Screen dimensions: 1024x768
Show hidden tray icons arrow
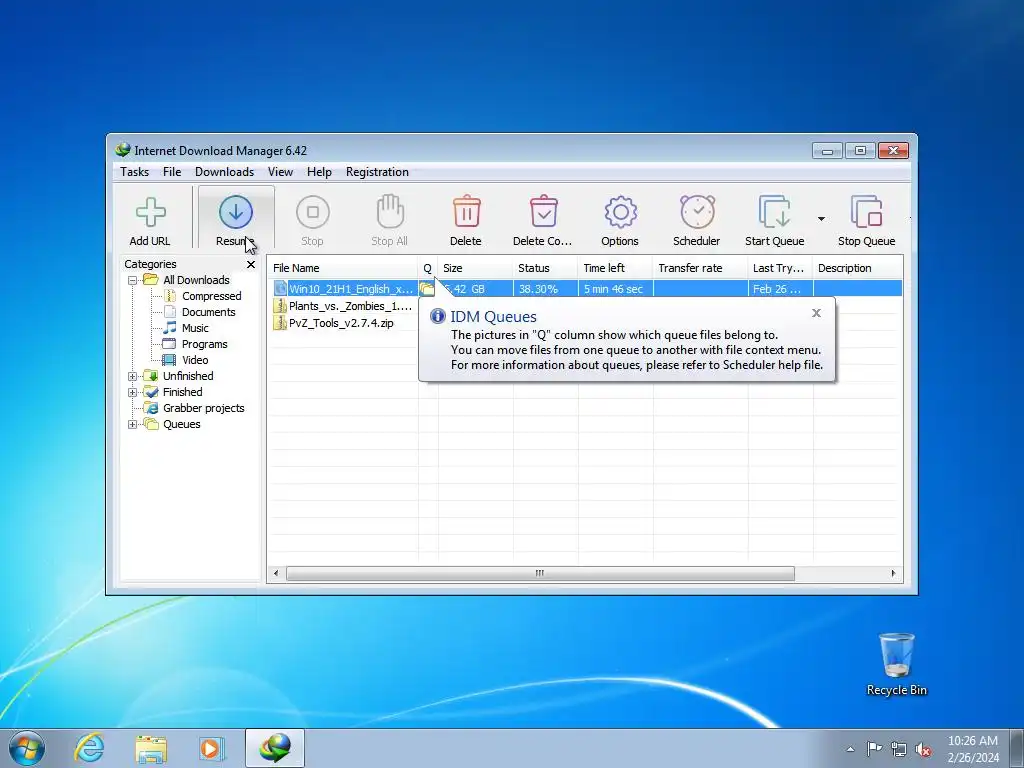(850, 749)
